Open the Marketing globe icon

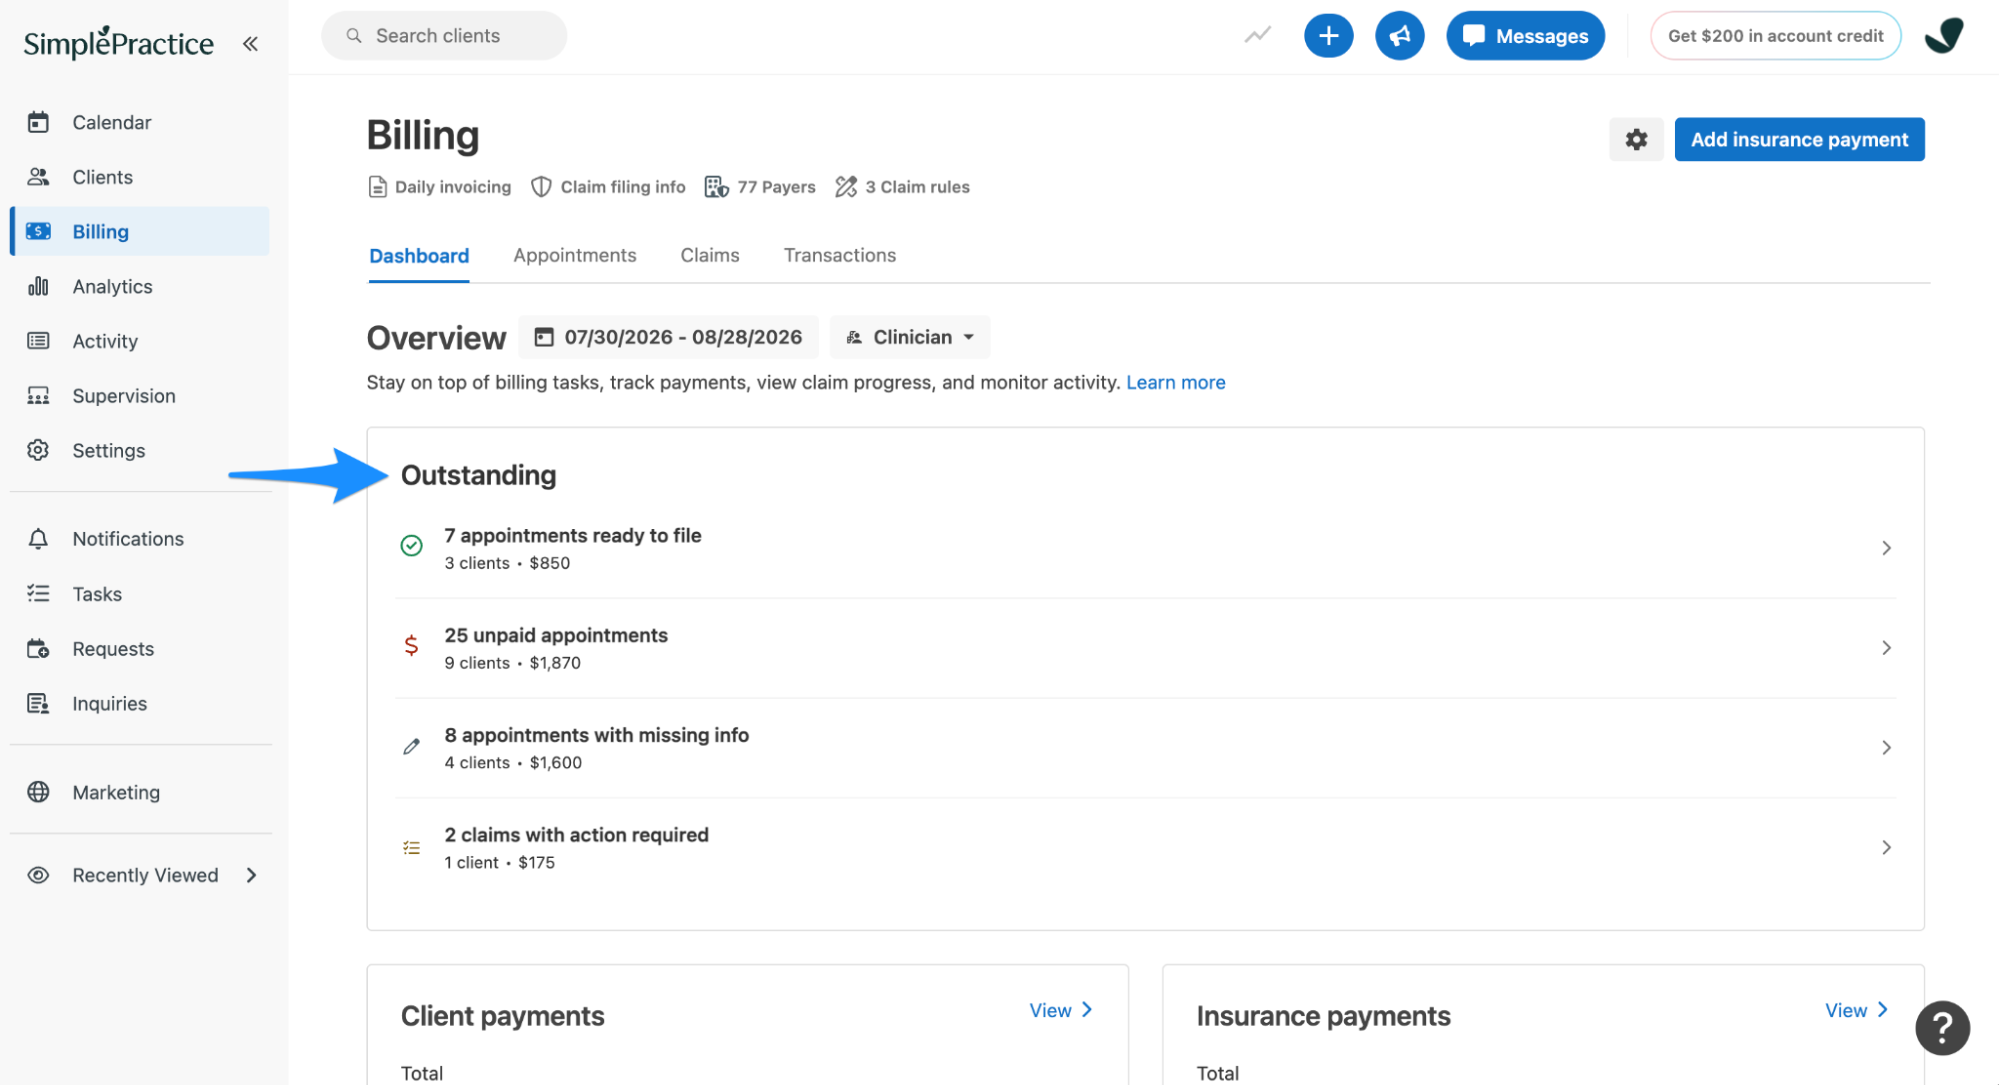coord(38,792)
